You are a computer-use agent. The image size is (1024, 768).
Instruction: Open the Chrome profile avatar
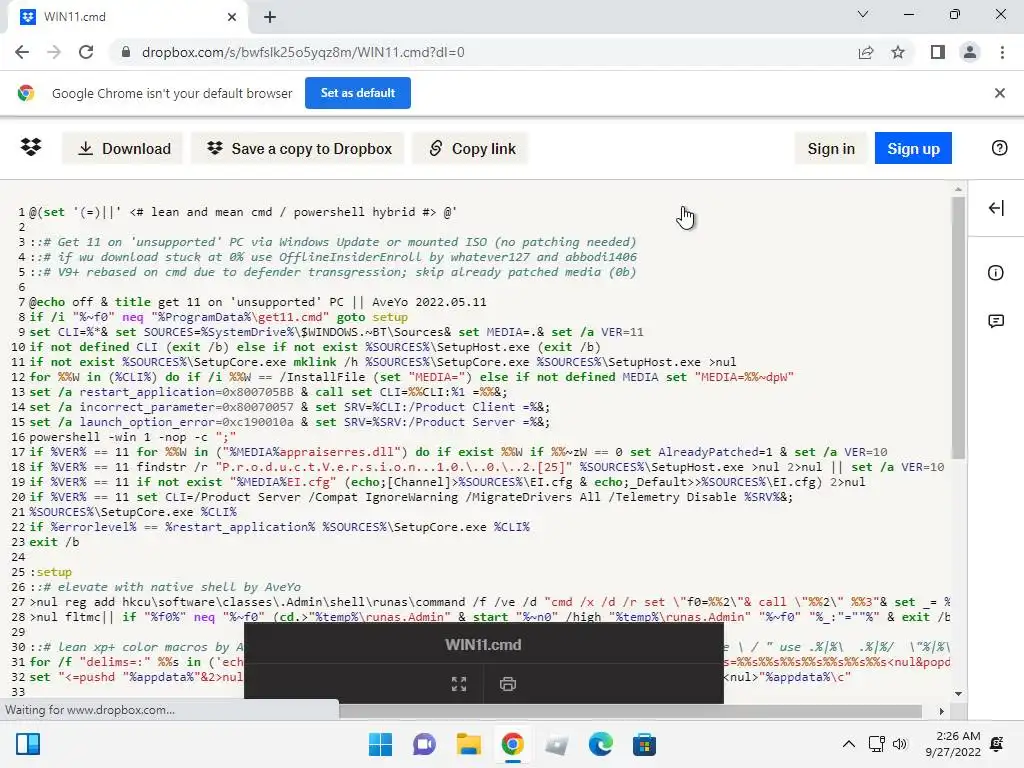point(970,52)
